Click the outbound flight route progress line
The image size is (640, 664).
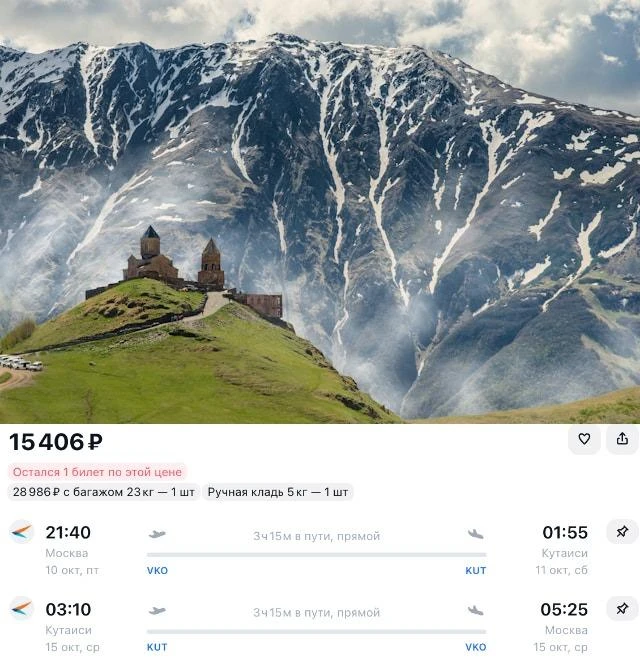316,554
